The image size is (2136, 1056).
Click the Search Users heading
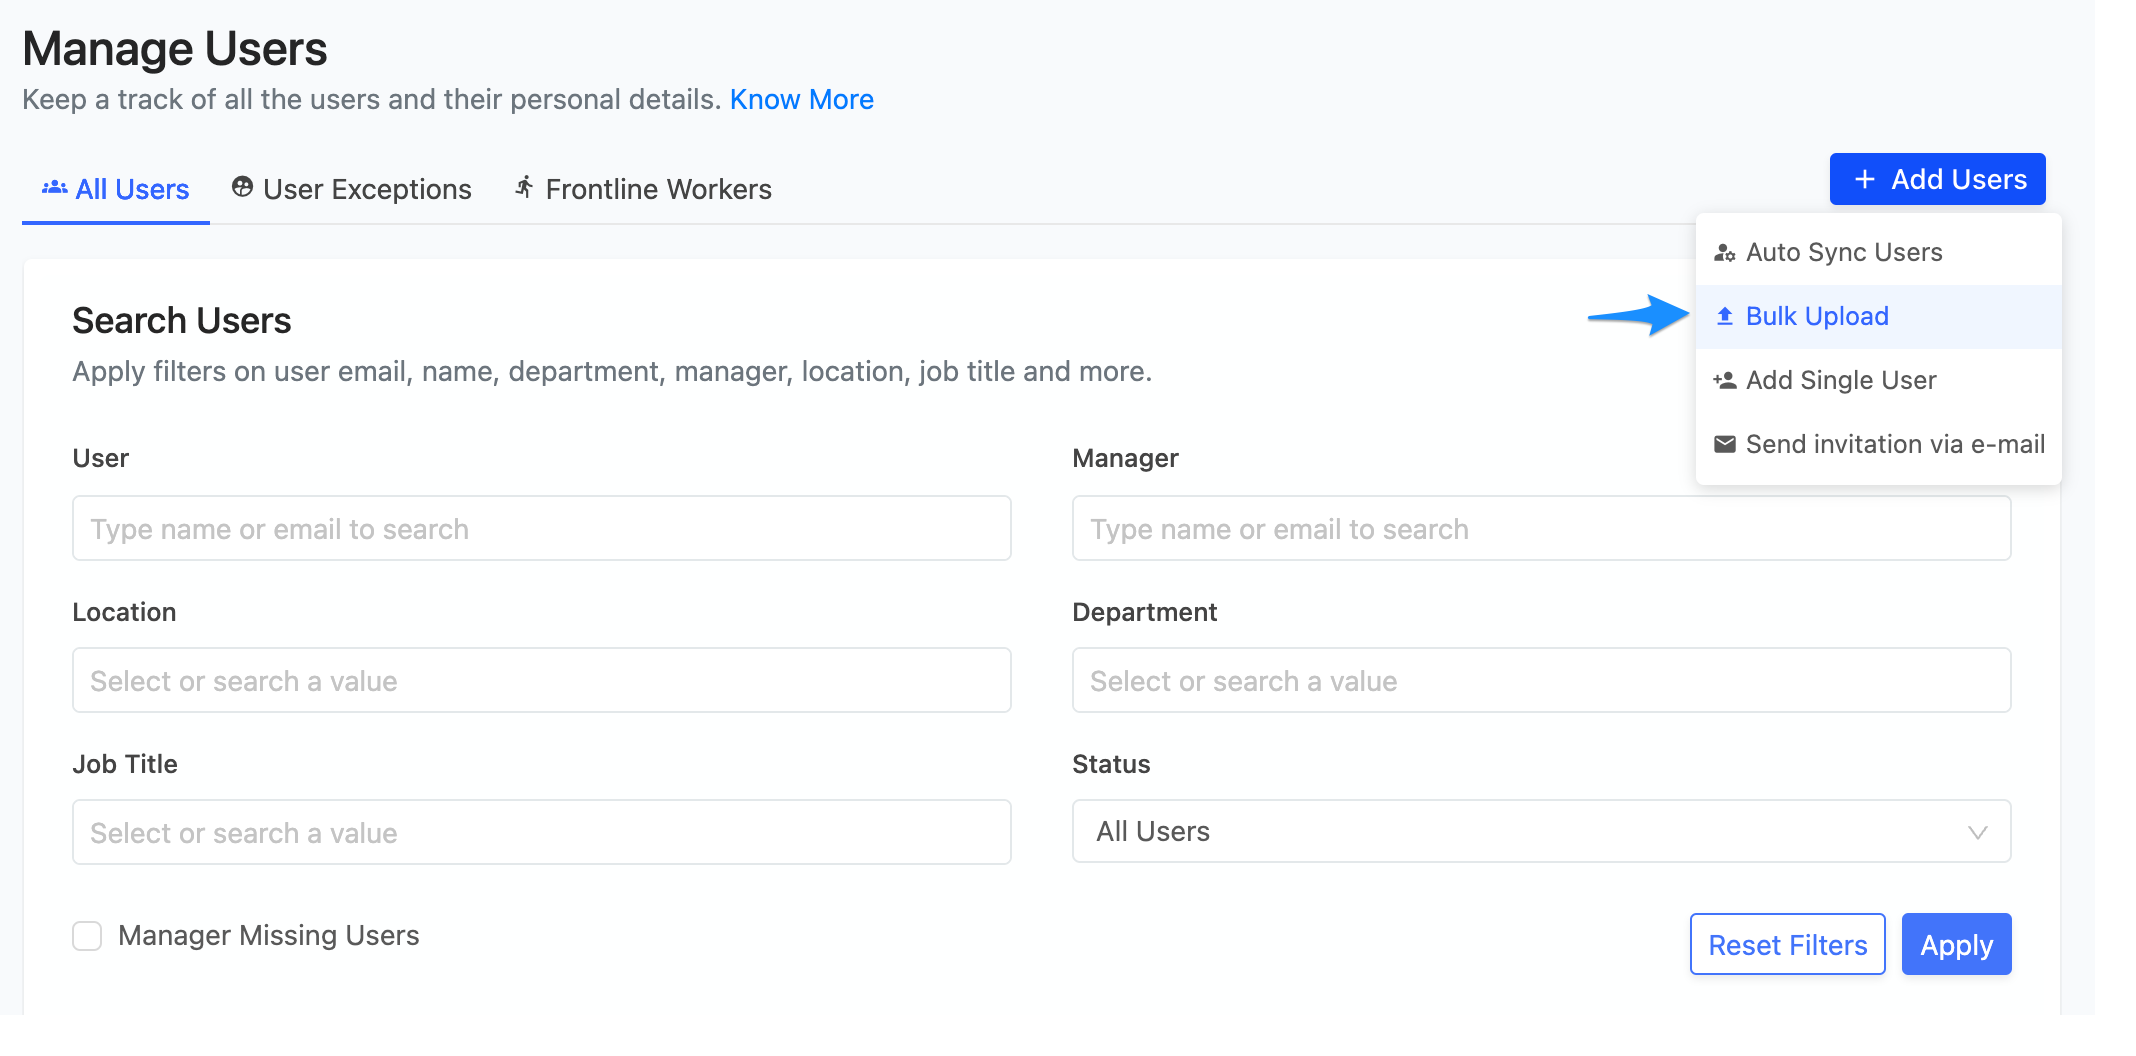(181, 321)
